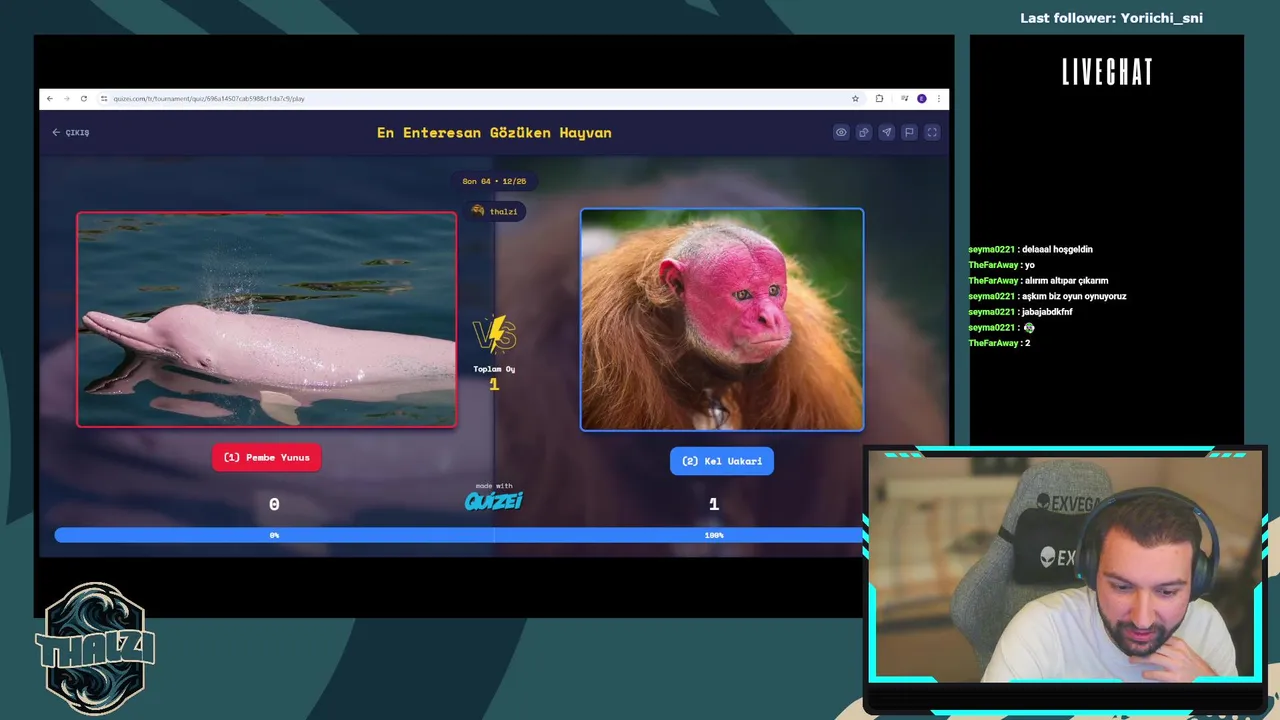Click the LIVECHAT header
The height and width of the screenshot is (720, 1280).
[1107, 72]
